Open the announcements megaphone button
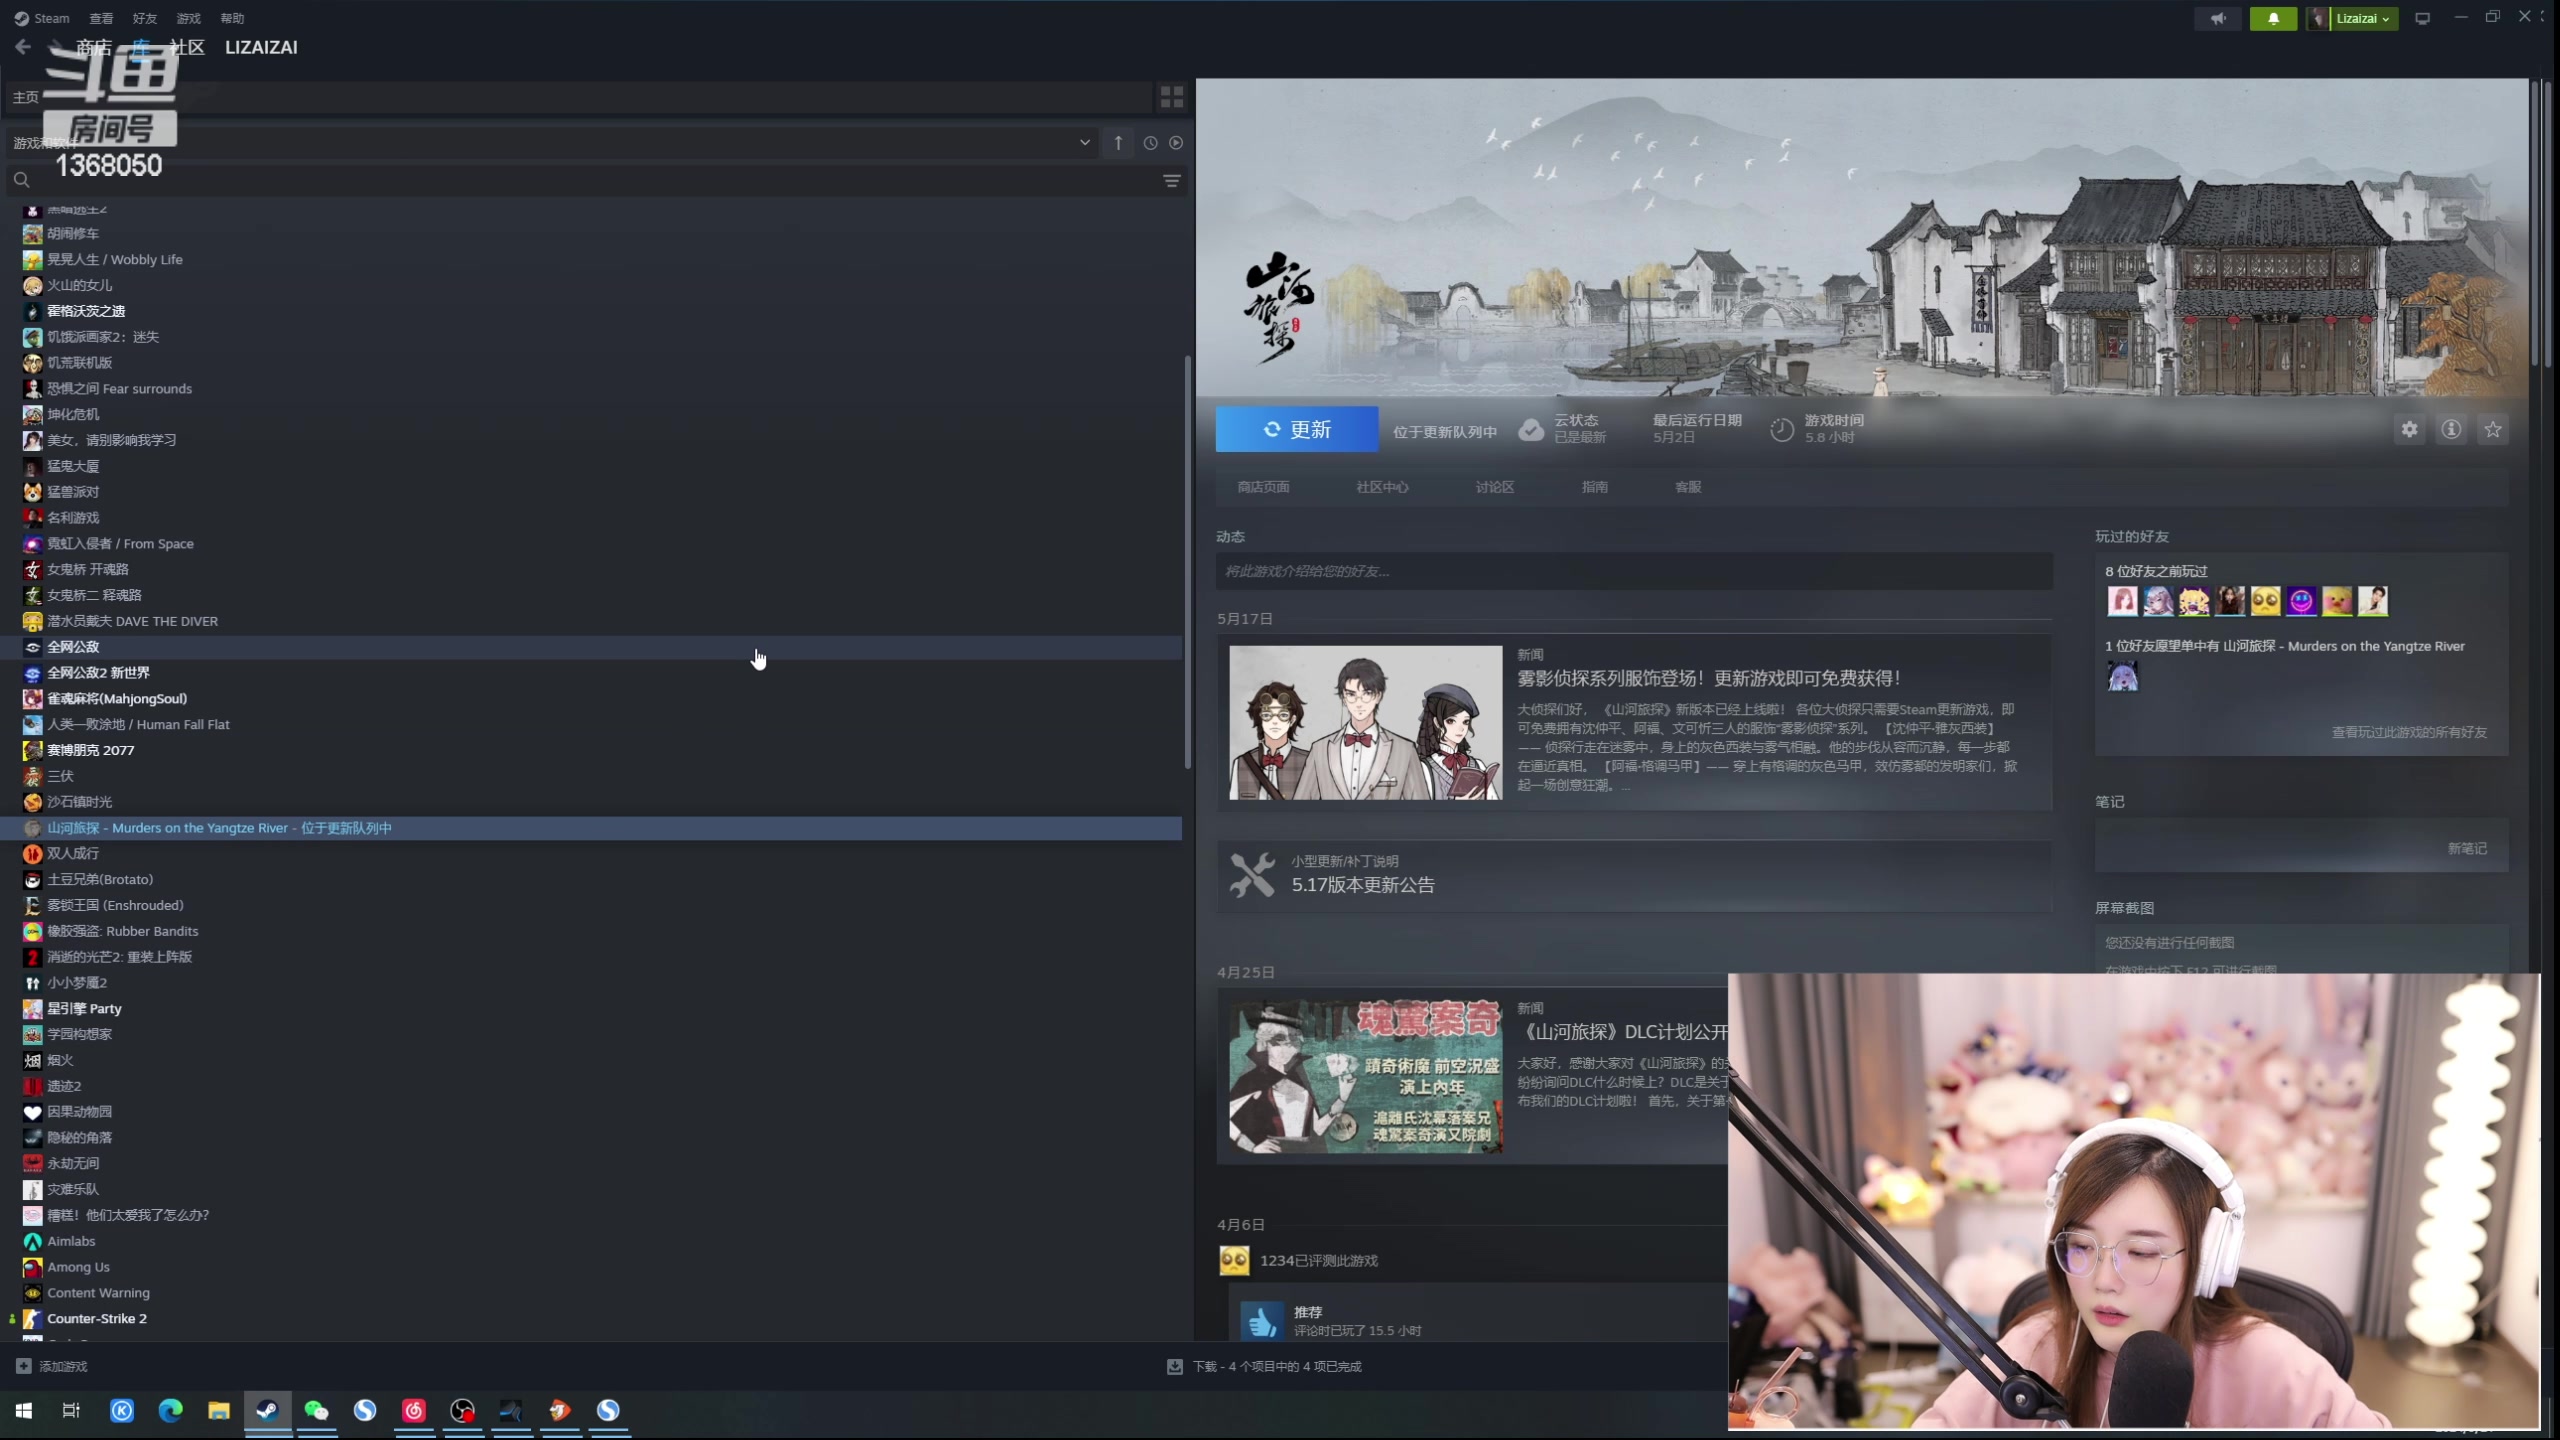The height and width of the screenshot is (1440, 2560). [x=2218, y=18]
